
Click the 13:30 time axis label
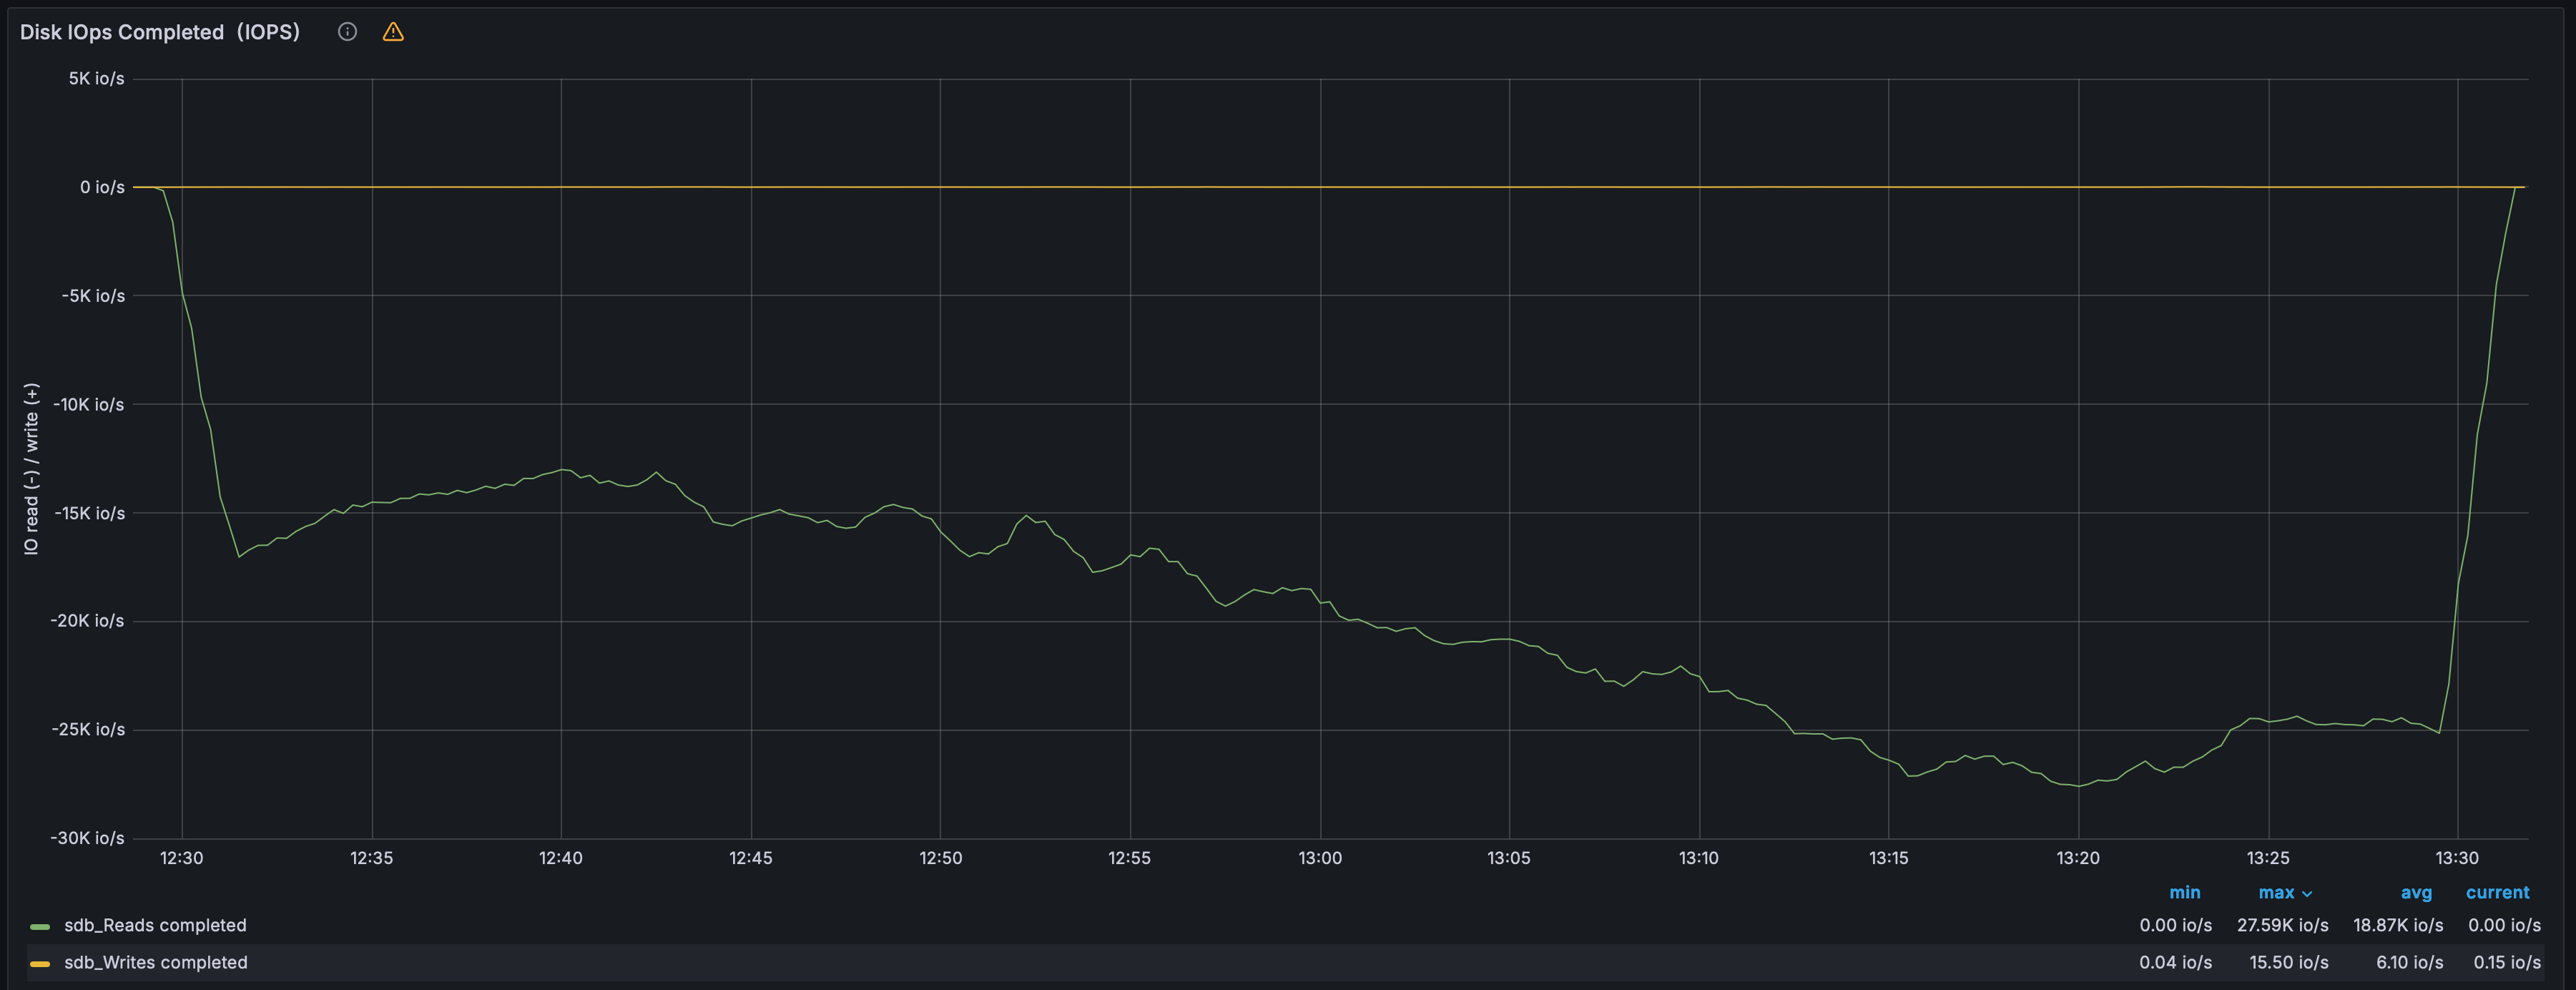2457,858
